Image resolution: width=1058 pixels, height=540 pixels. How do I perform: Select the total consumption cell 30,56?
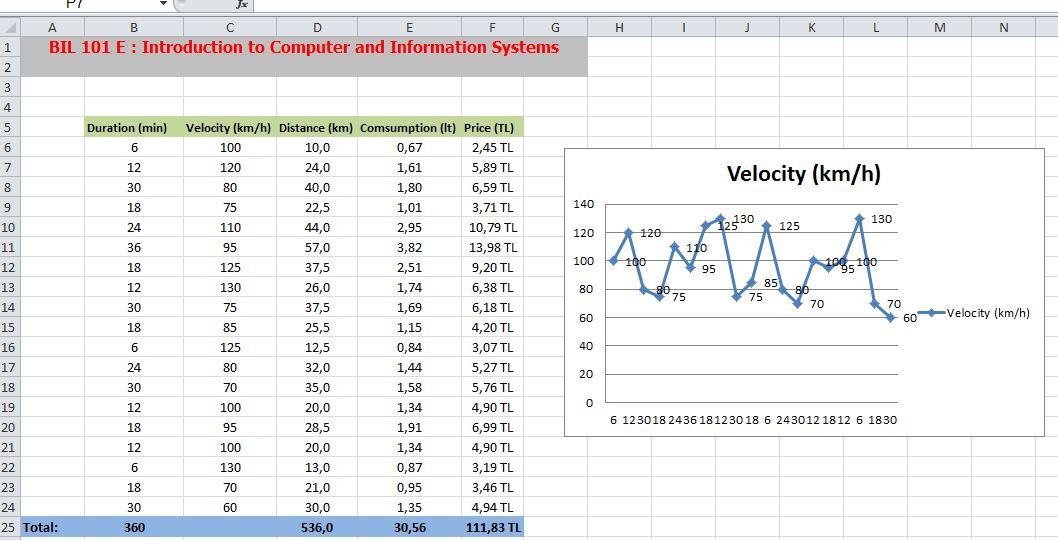(x=410, y=528)
